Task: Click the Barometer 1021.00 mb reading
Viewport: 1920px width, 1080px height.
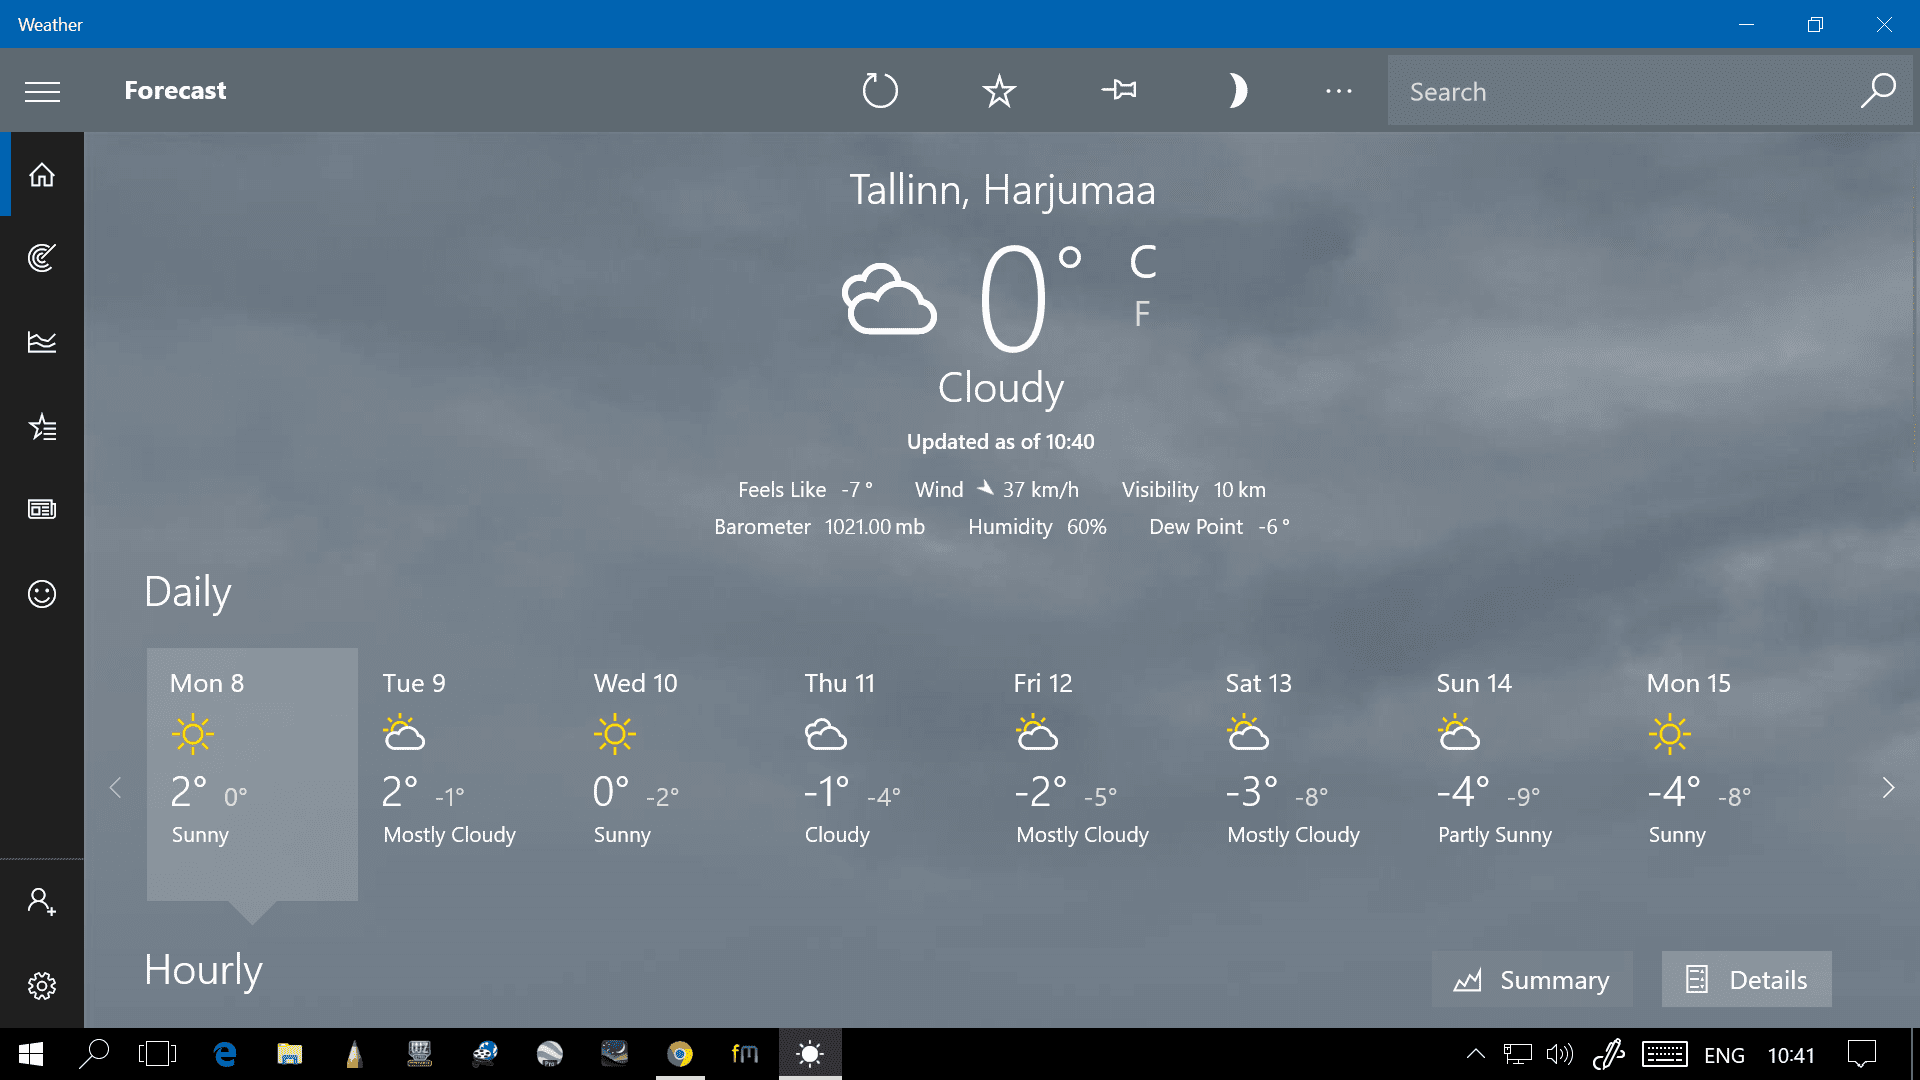Action: [x=819, y=527]
